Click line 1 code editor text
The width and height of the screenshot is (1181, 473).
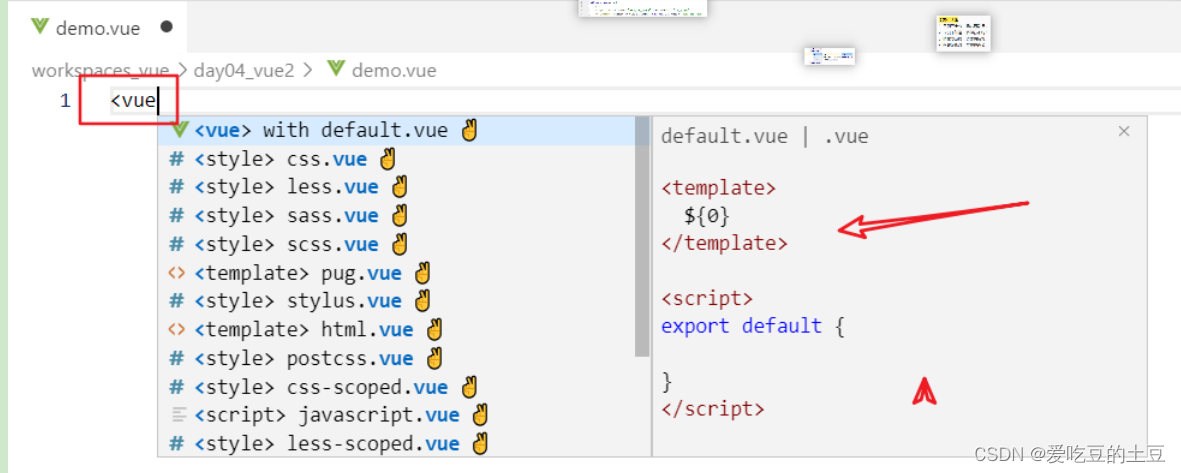(x=134, y=101)
